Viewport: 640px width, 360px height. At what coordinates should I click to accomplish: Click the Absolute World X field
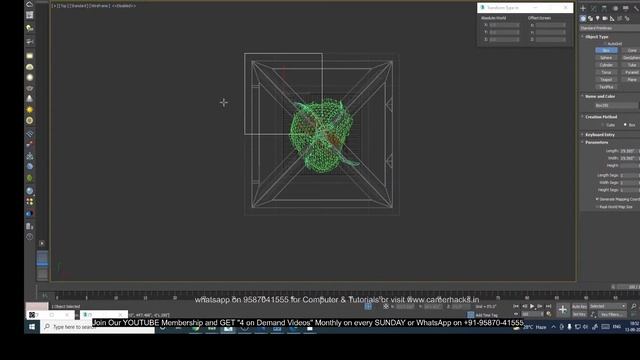[504, 25]
